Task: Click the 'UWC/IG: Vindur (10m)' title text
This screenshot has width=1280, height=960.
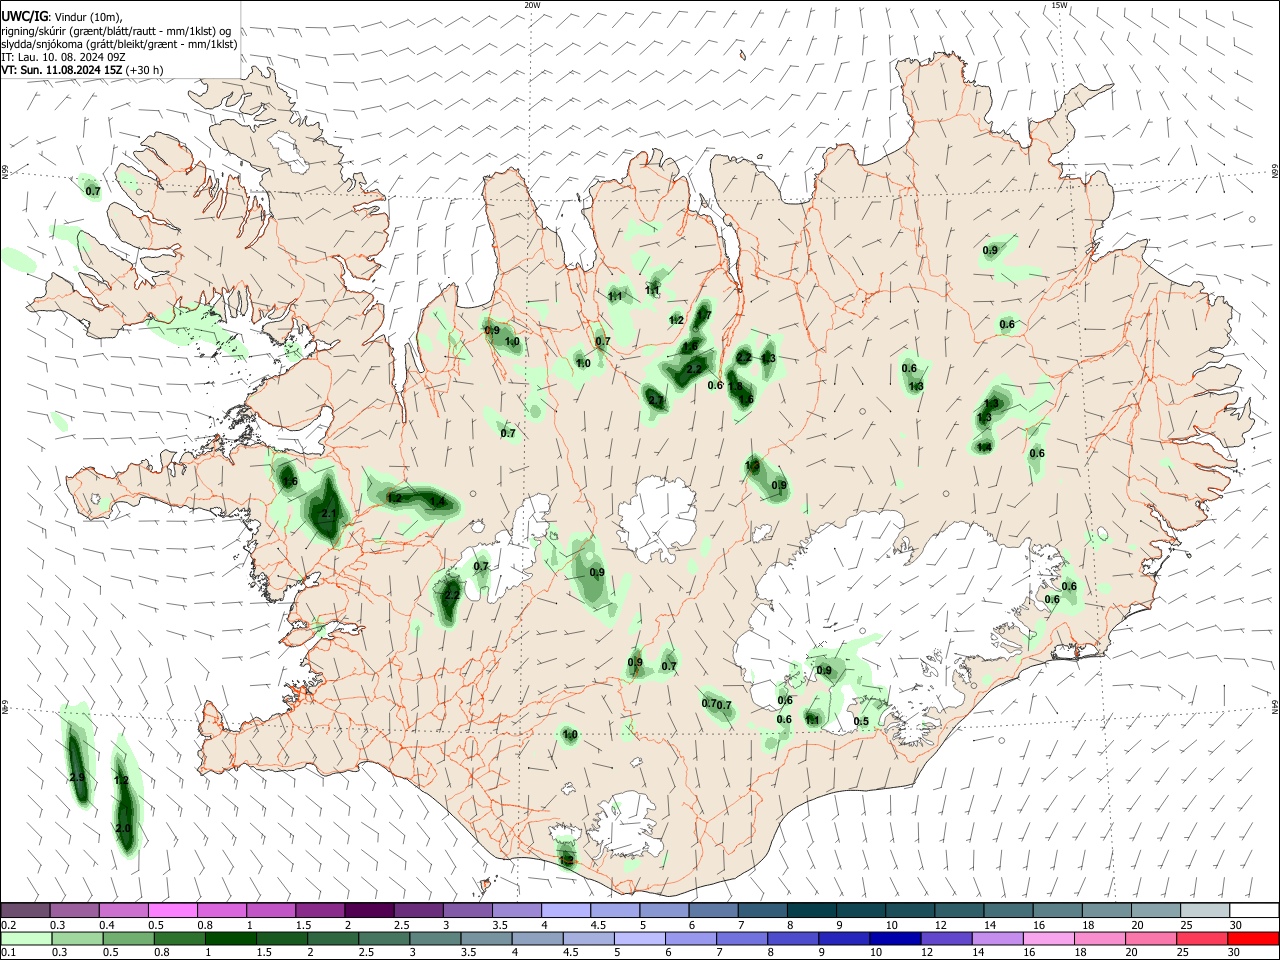Action: [62, 17]
